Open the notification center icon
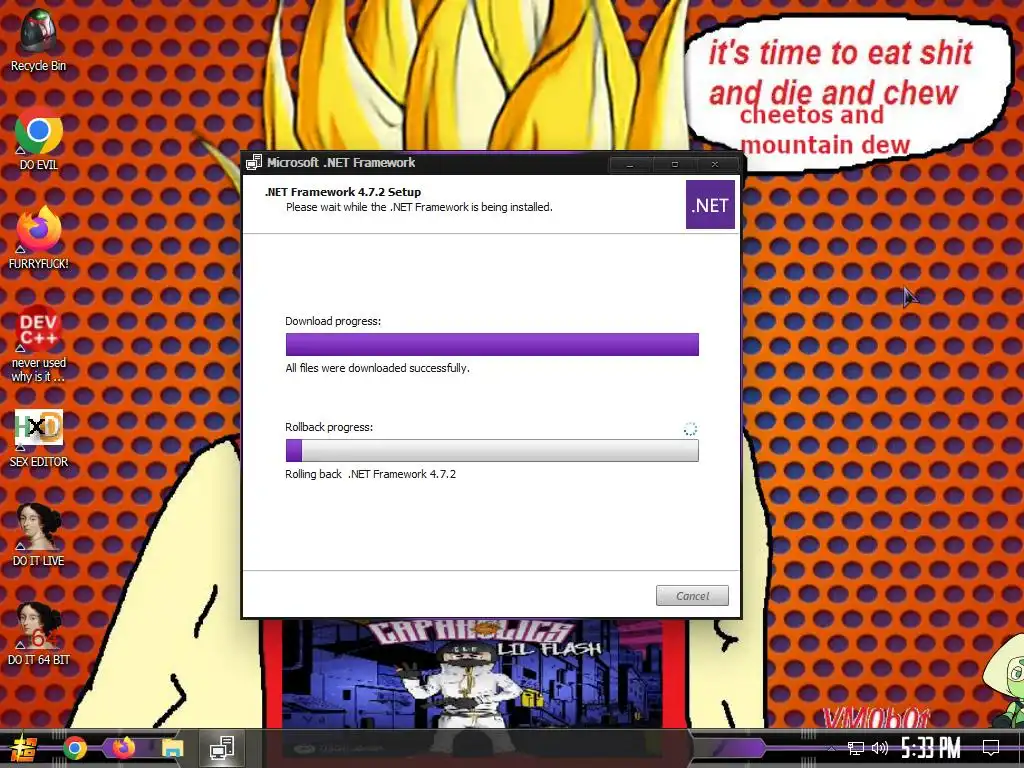Viewport: 1024px width, 768px height. pos(991,748)
